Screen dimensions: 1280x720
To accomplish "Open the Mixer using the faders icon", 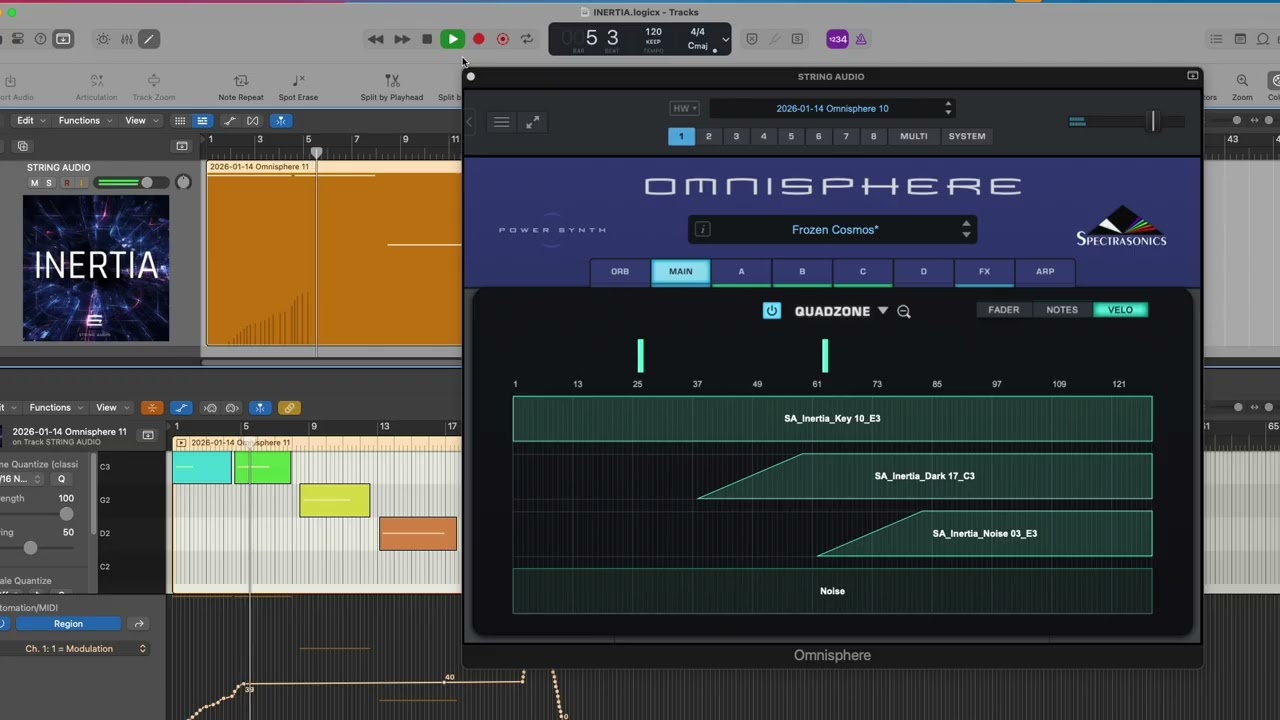I will [126, 39].
